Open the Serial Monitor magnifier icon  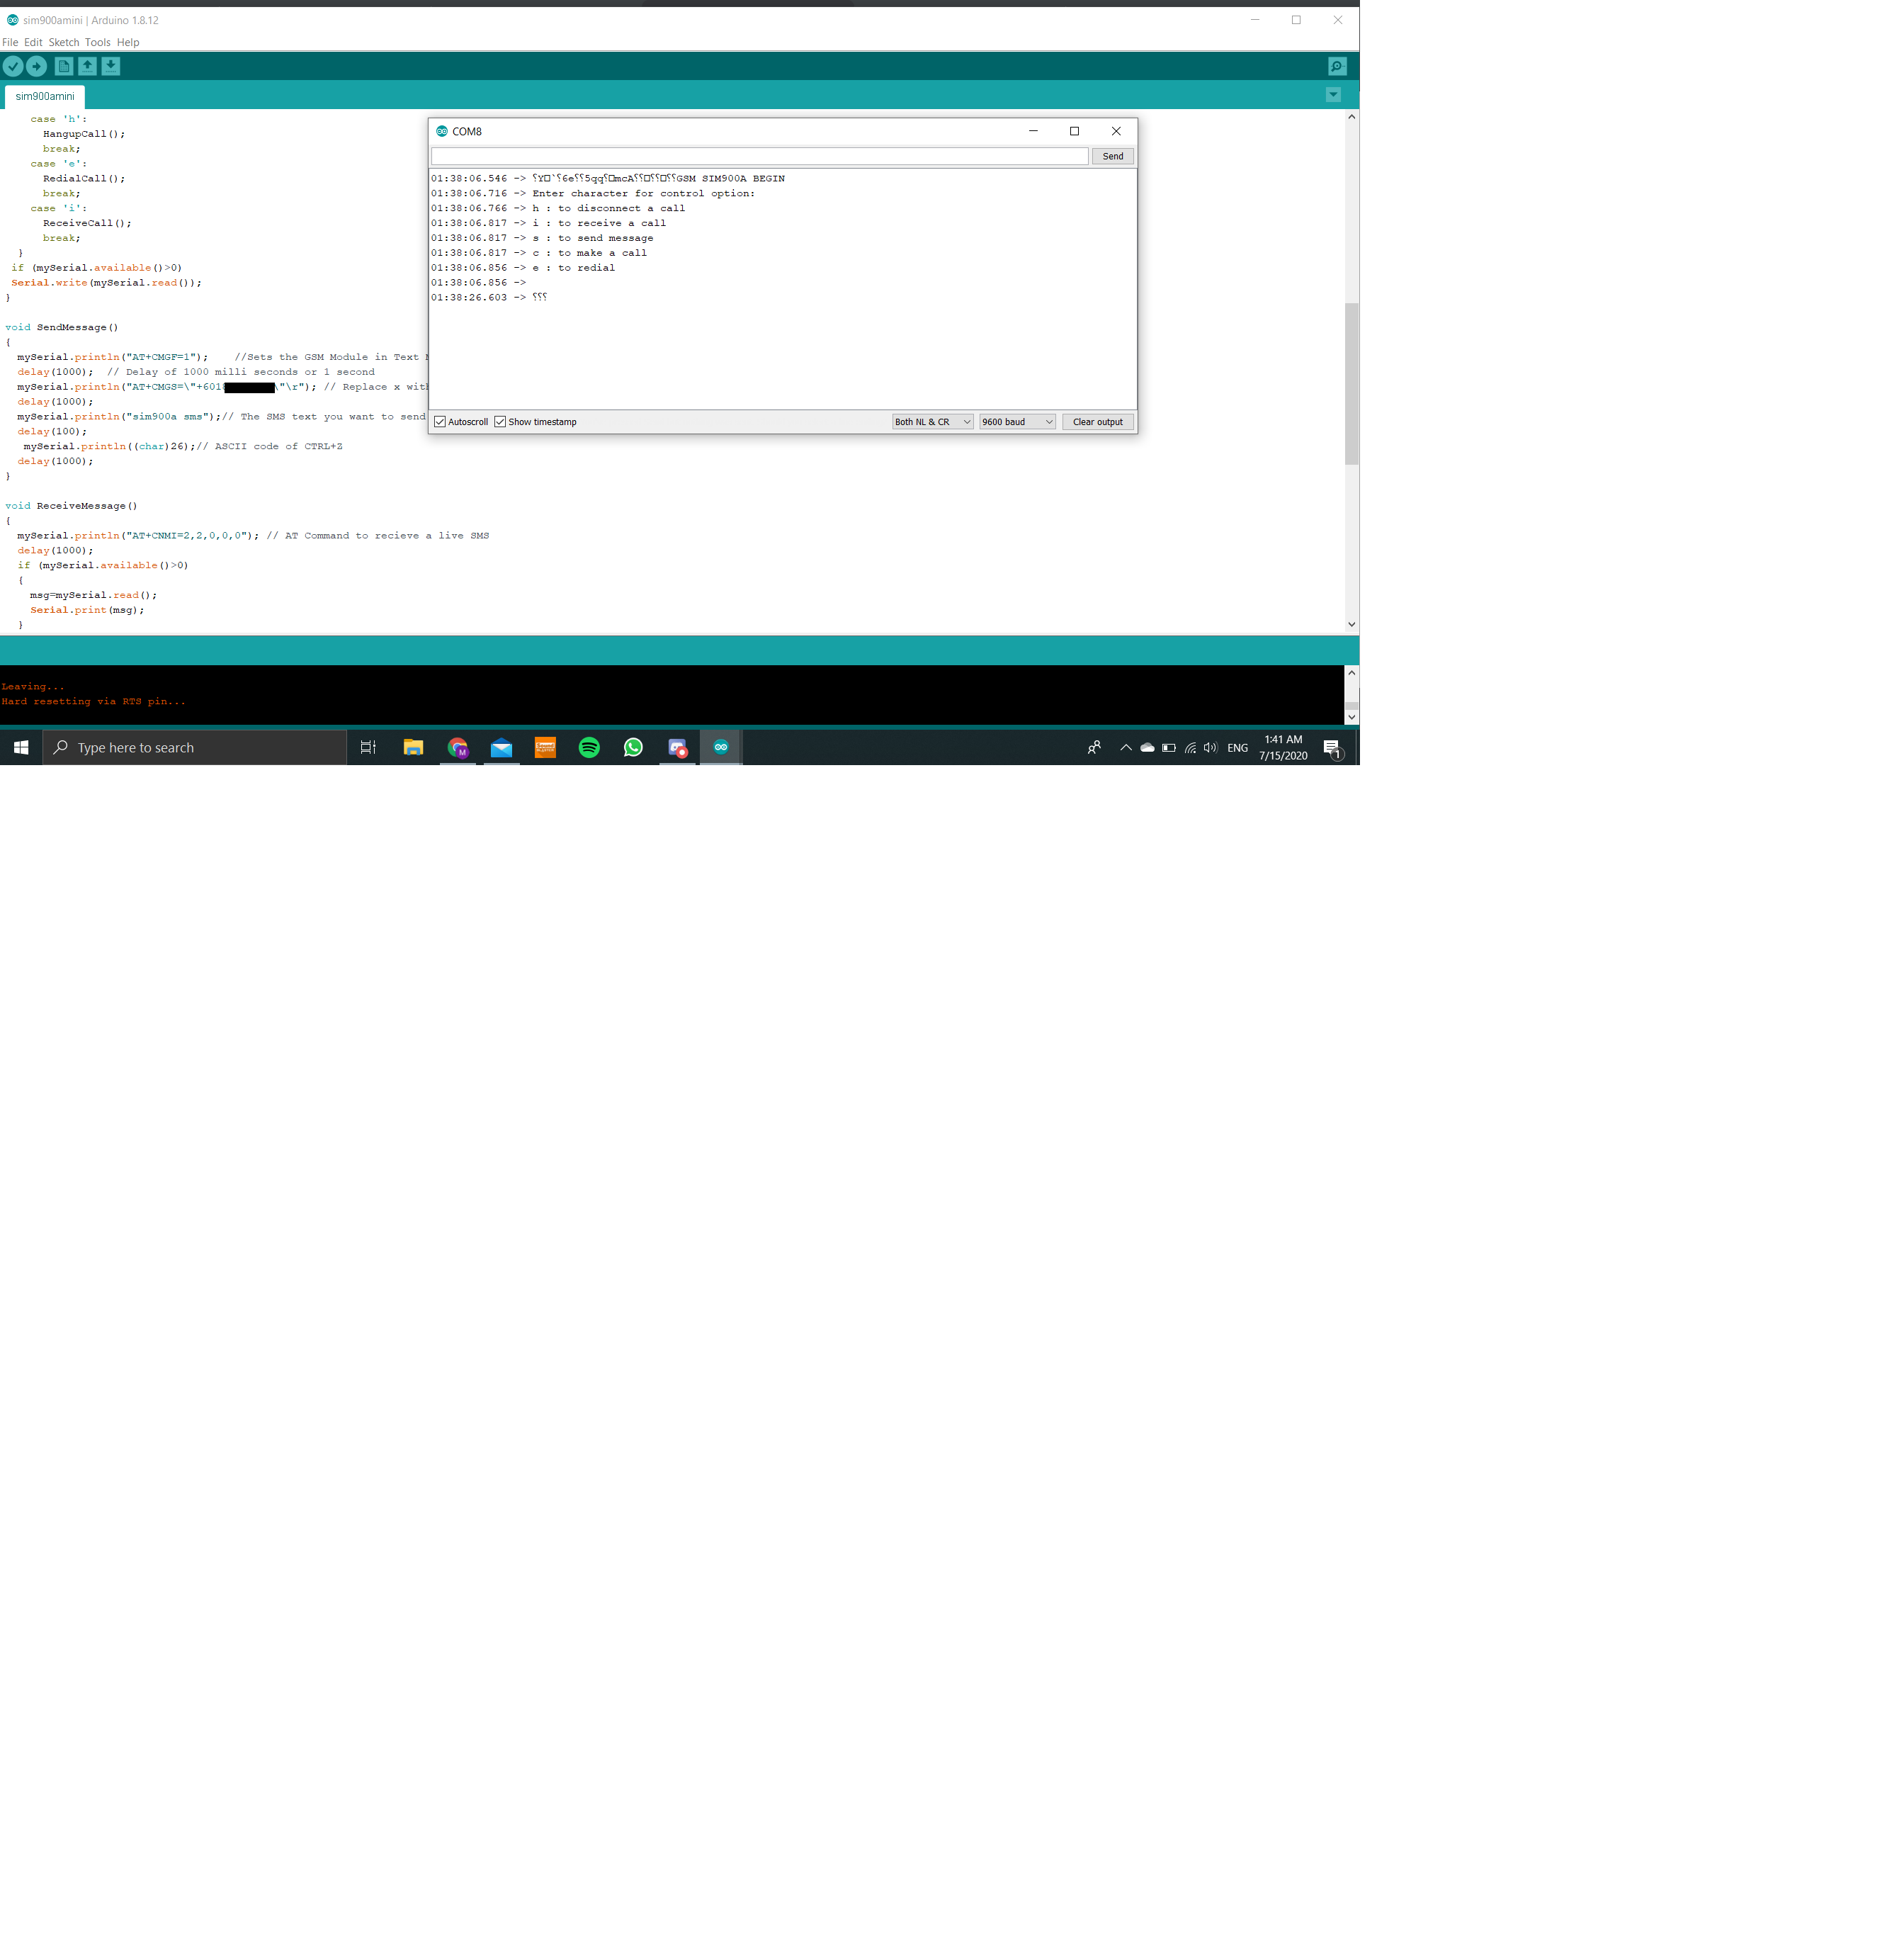pyautogui.click(x=1337, y=66)
